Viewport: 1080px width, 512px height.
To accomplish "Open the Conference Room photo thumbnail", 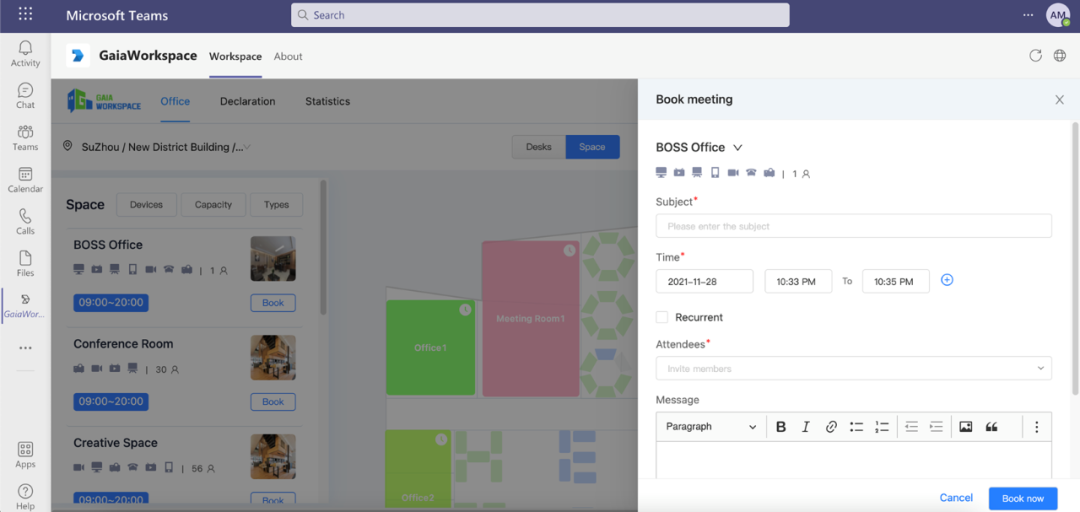I will click(x=273, y=358).
